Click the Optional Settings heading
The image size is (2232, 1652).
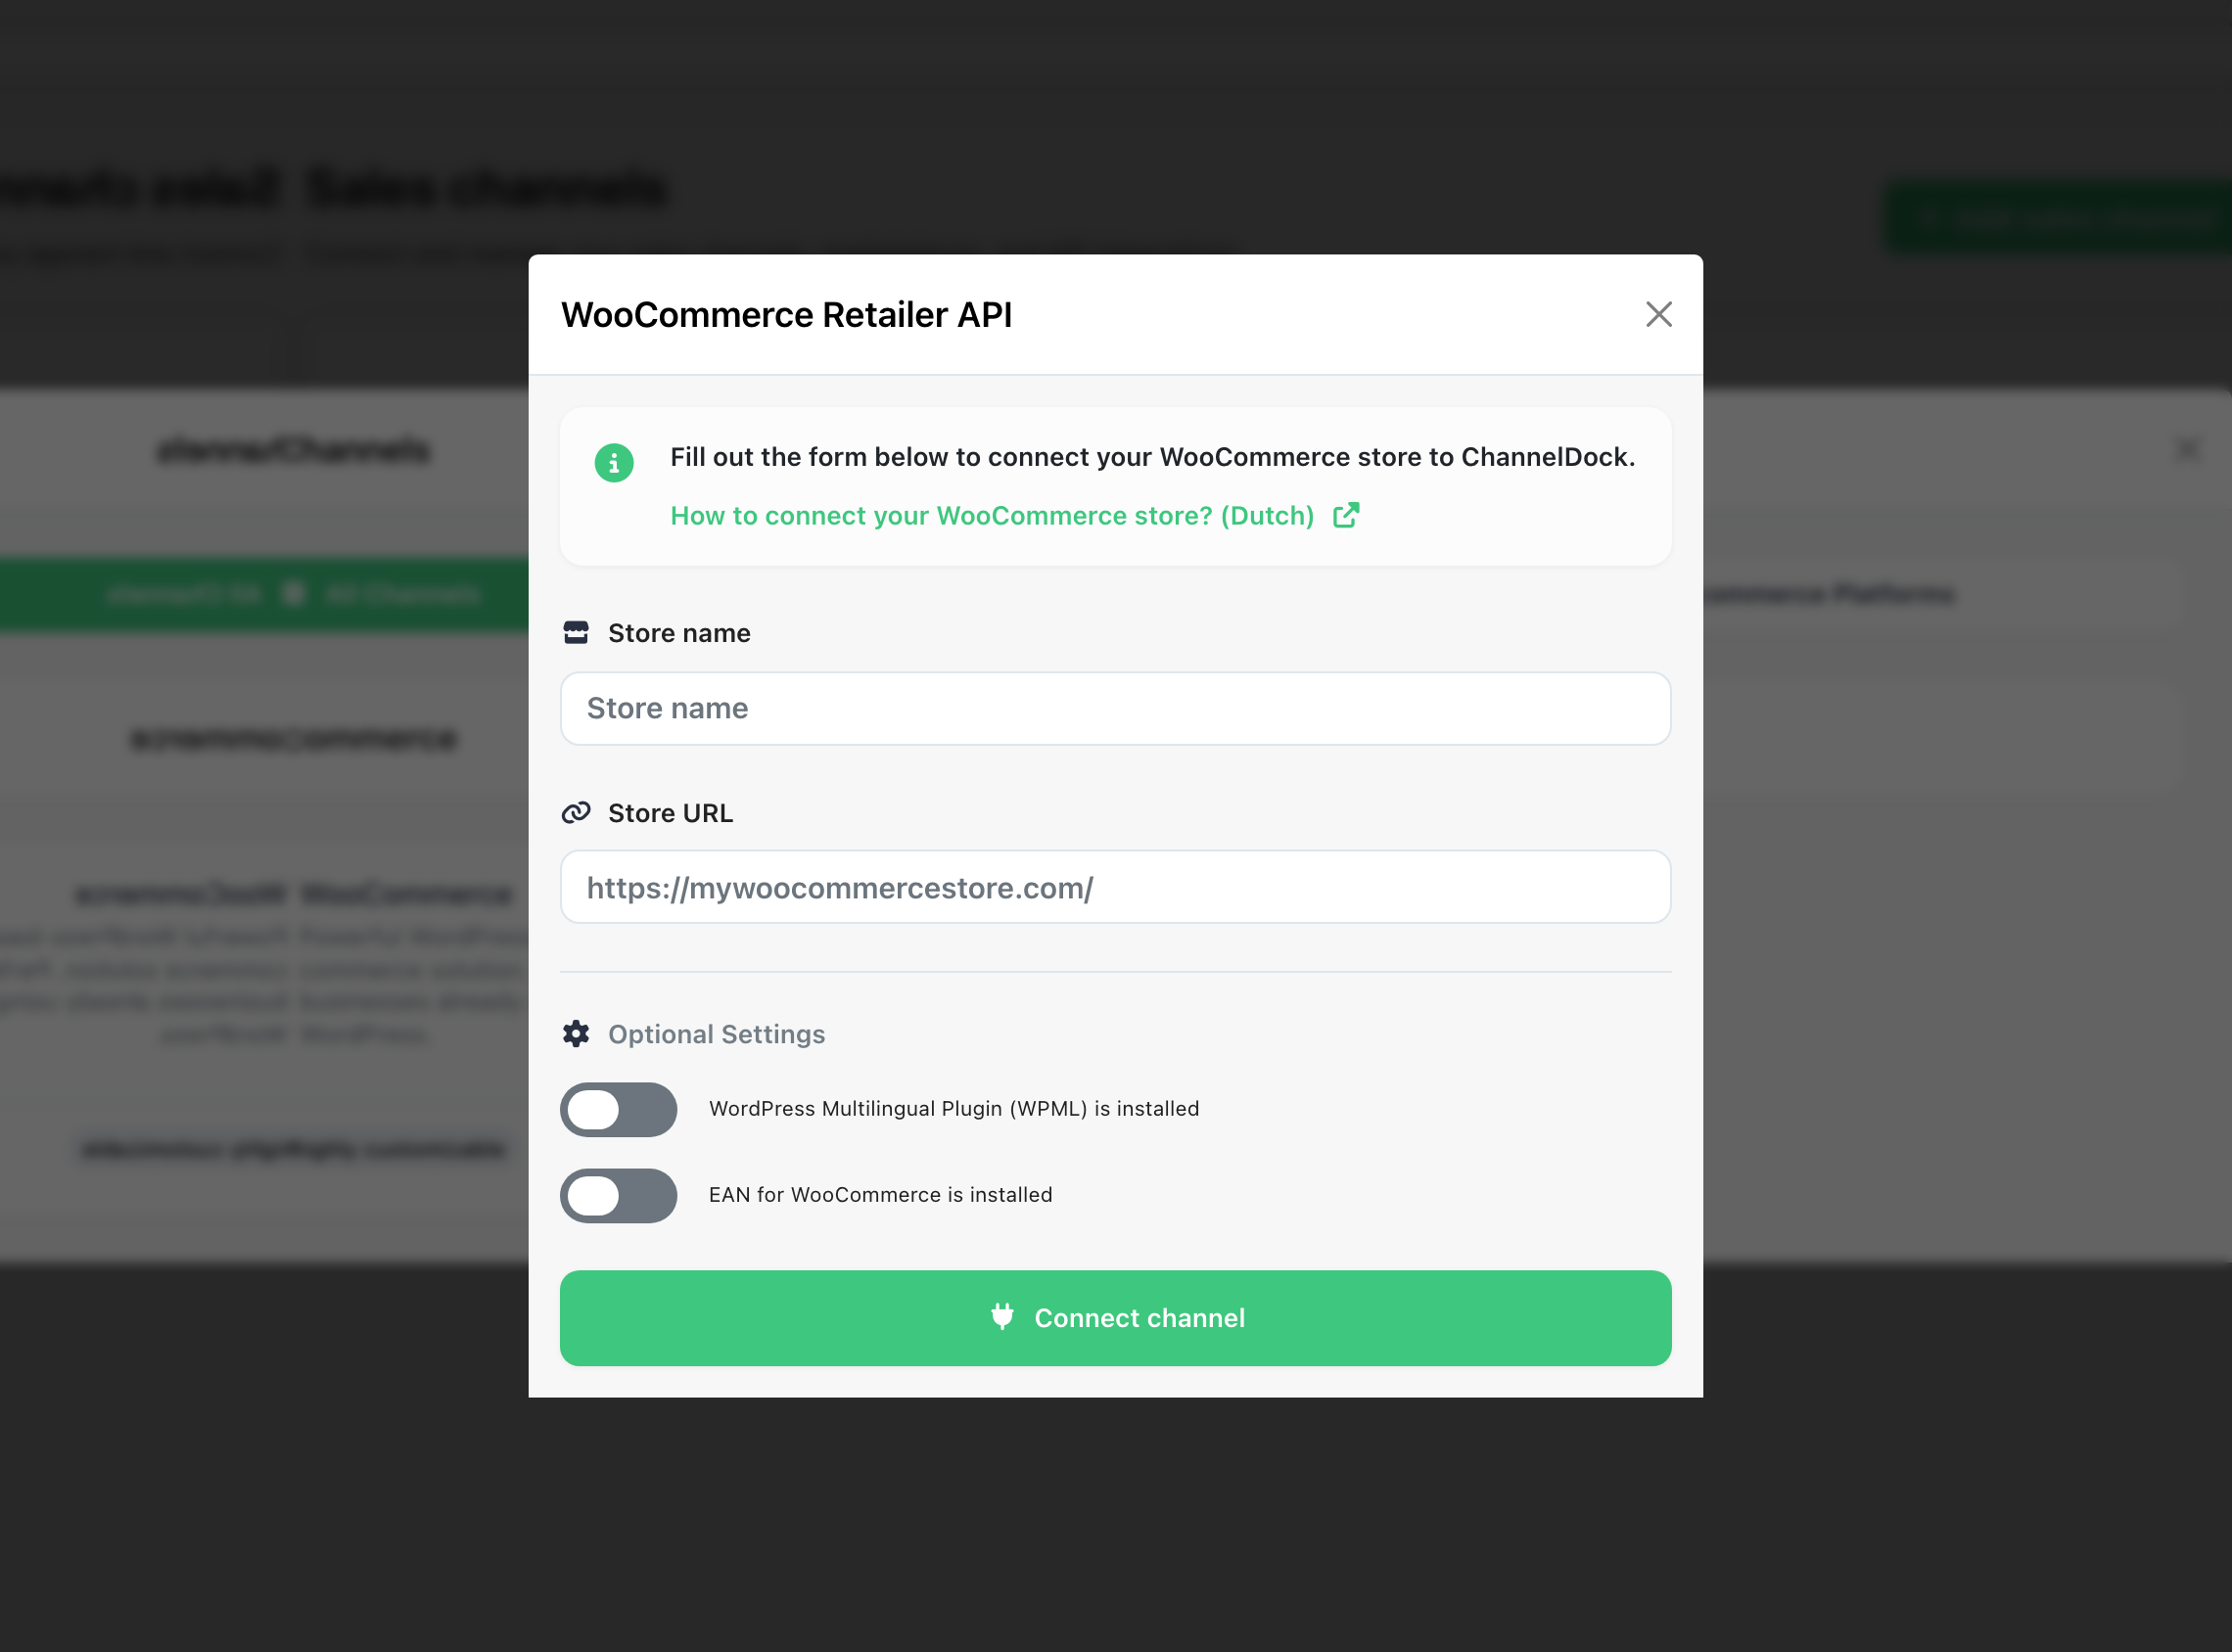[716, 1033]
